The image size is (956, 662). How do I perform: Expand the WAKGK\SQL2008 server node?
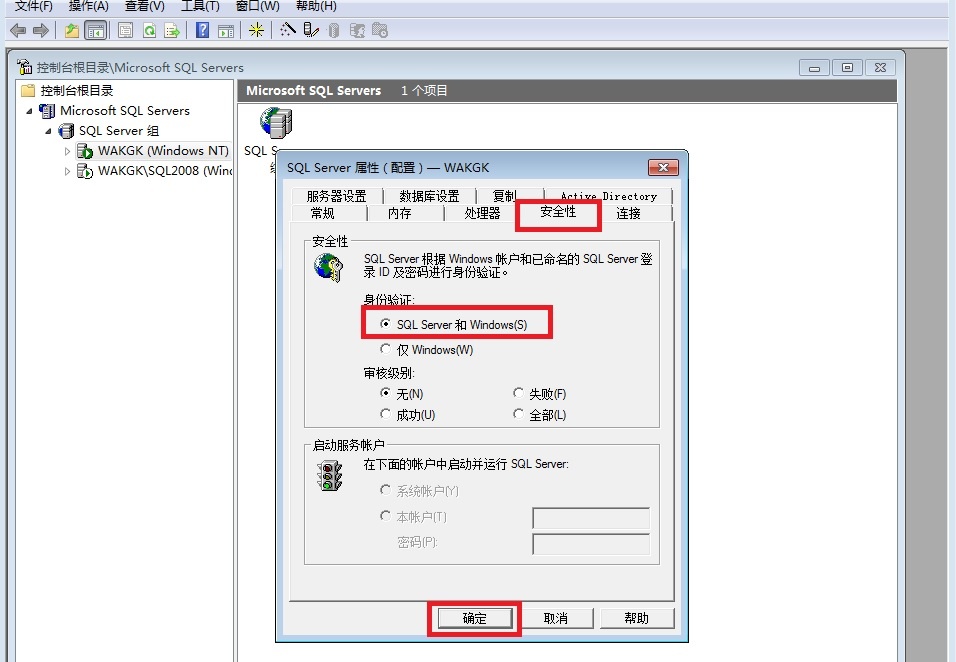pos(67,171)
